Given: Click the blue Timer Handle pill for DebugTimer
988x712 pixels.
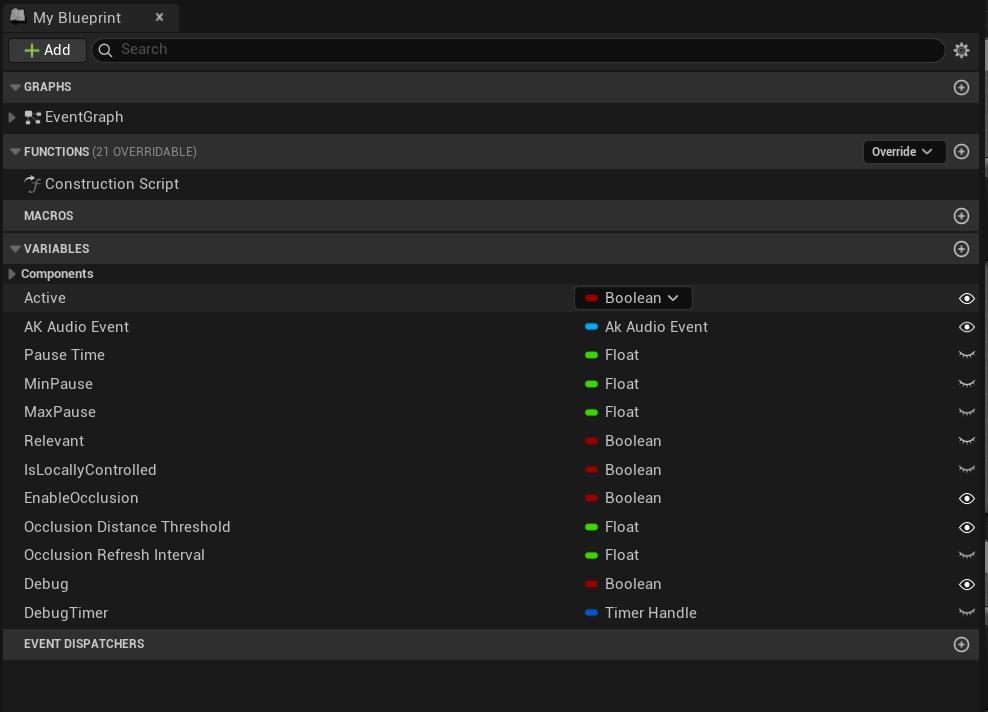Looking at the screenshot, I should 591,613.
